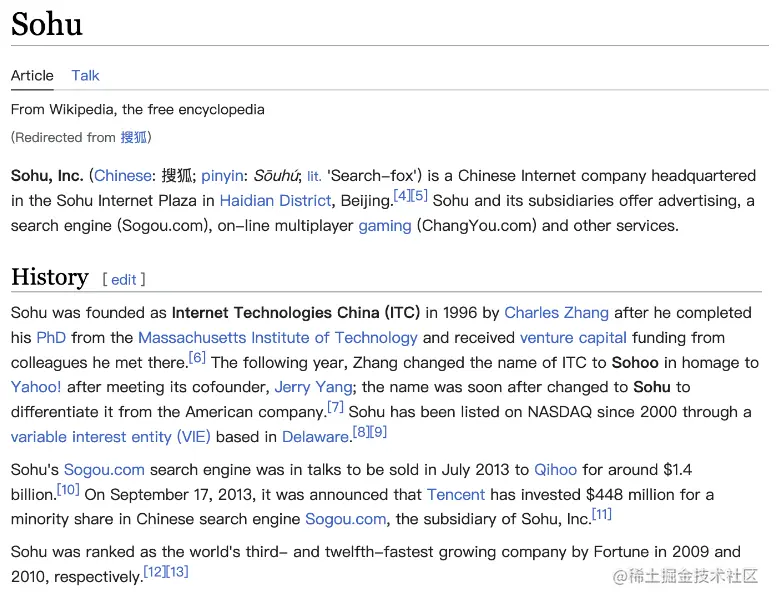The width and height of the screenshot is (776, 603).
Task: Click the History section heading
Action: click(x=50, y=277)
